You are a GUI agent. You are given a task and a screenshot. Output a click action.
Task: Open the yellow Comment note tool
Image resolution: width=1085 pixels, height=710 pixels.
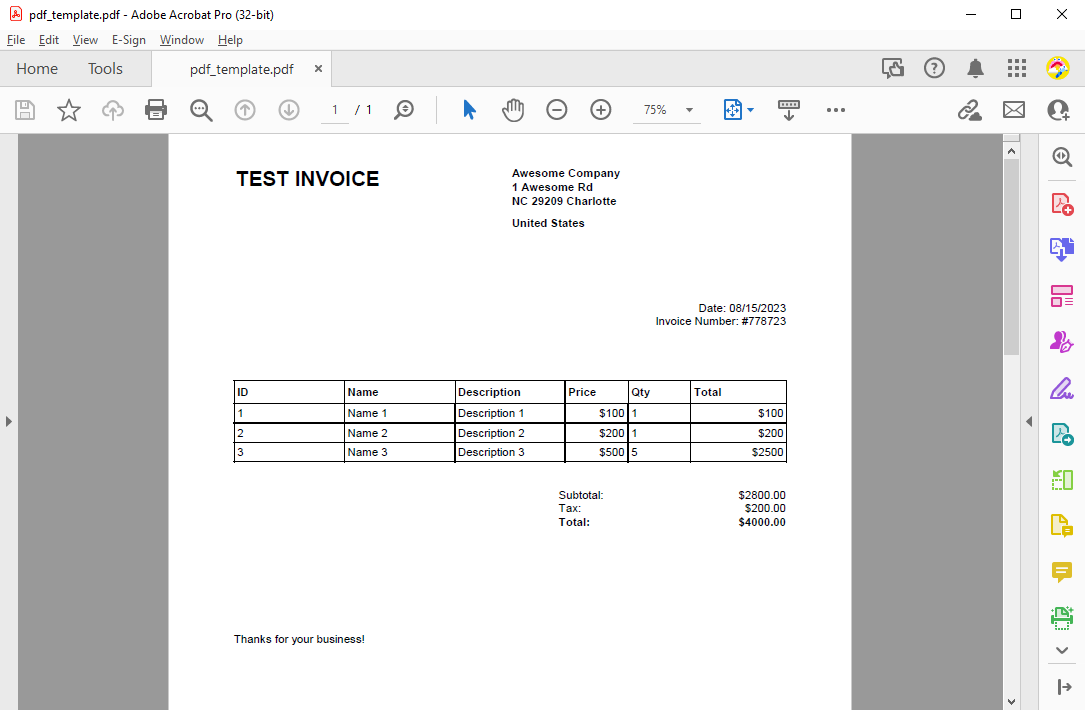(x=1062, y=572)
